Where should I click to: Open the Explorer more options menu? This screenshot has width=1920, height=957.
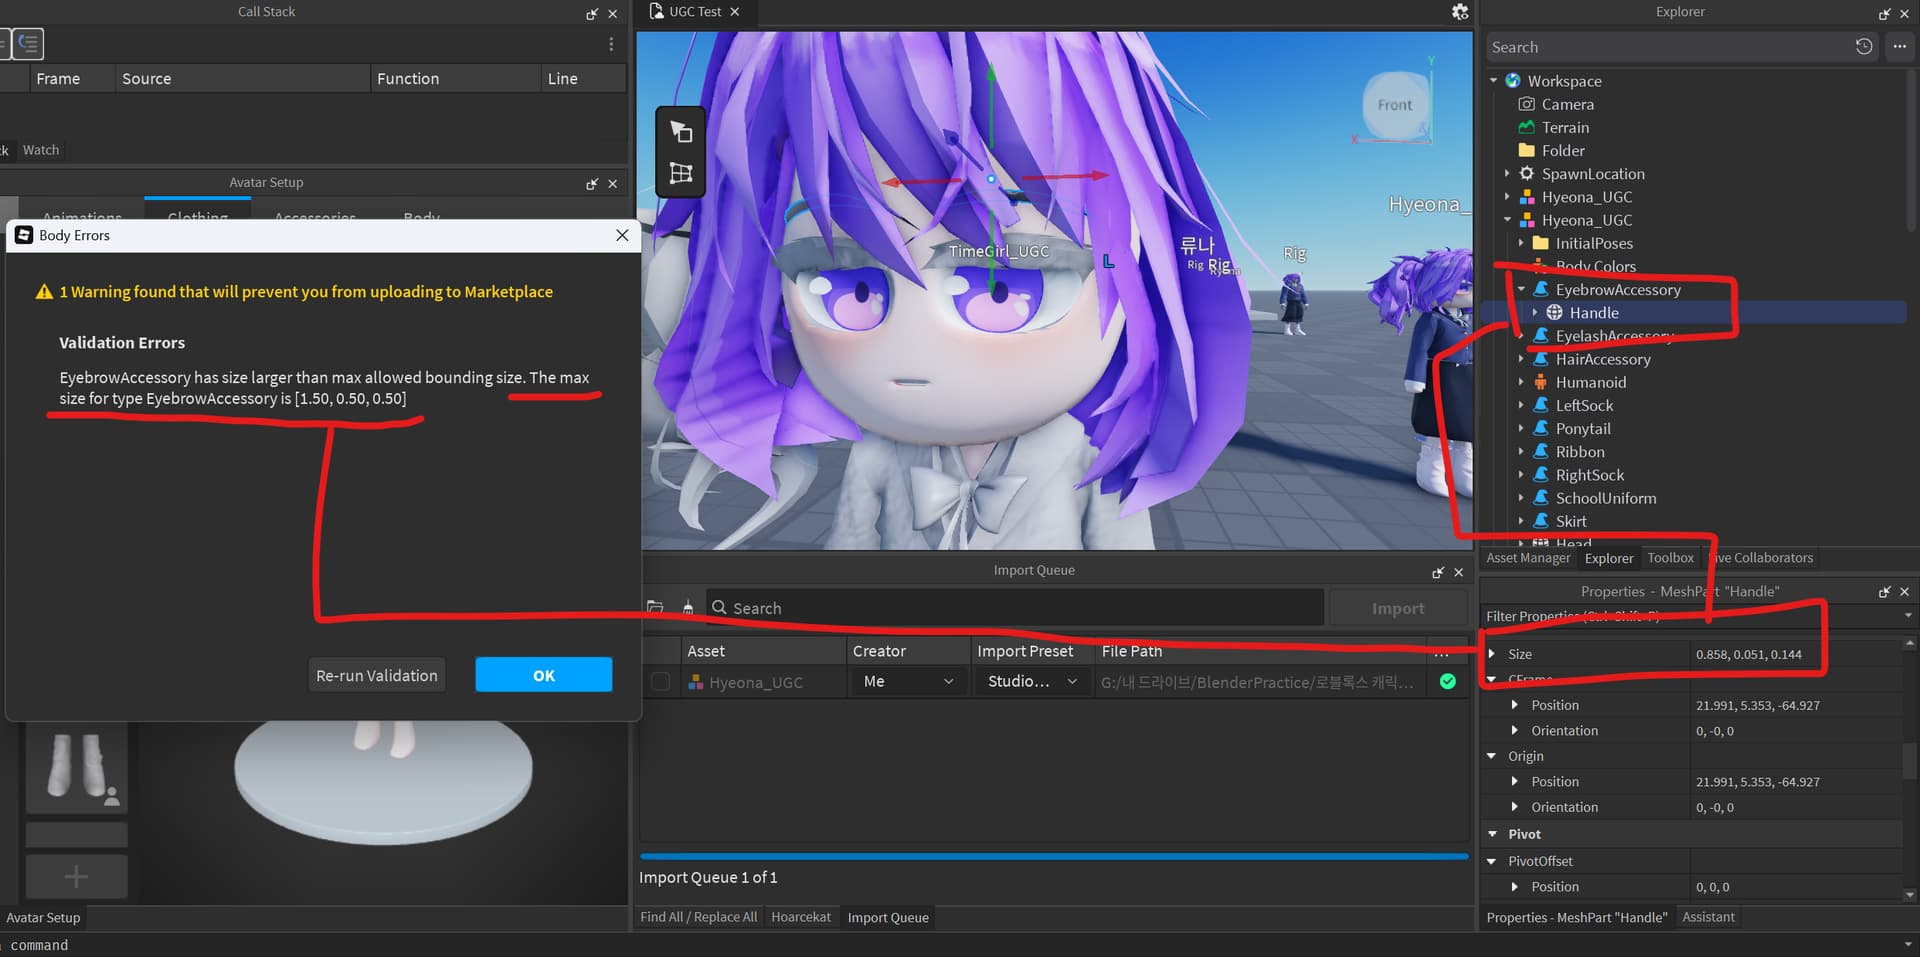pos(1899,47)
